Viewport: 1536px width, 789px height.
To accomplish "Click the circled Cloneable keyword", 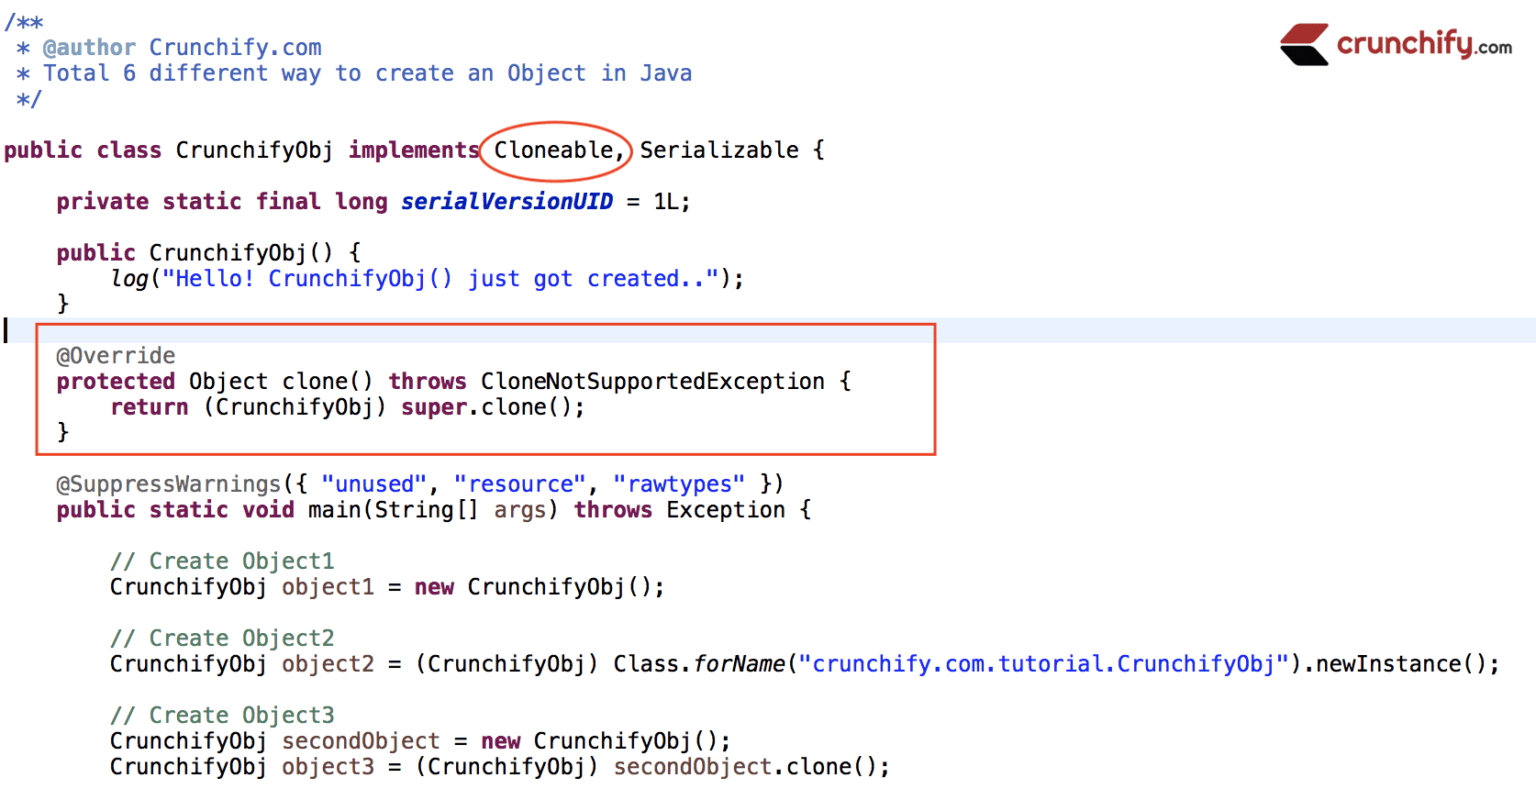I will (x=553, y=150).
